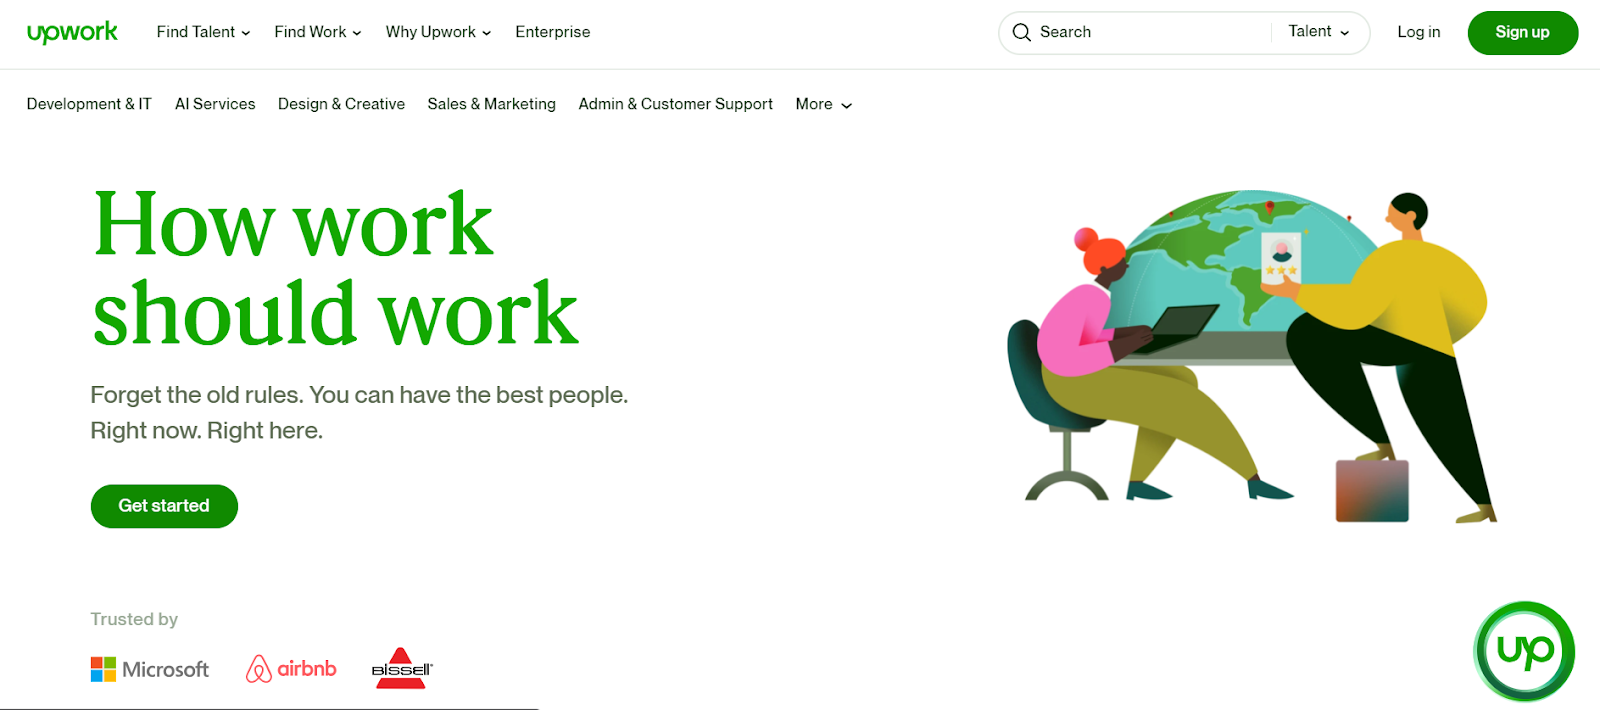The image size is (1600, 710).
Task: Open the Why Upwork dropdown
Action: [x=438, y=32]
